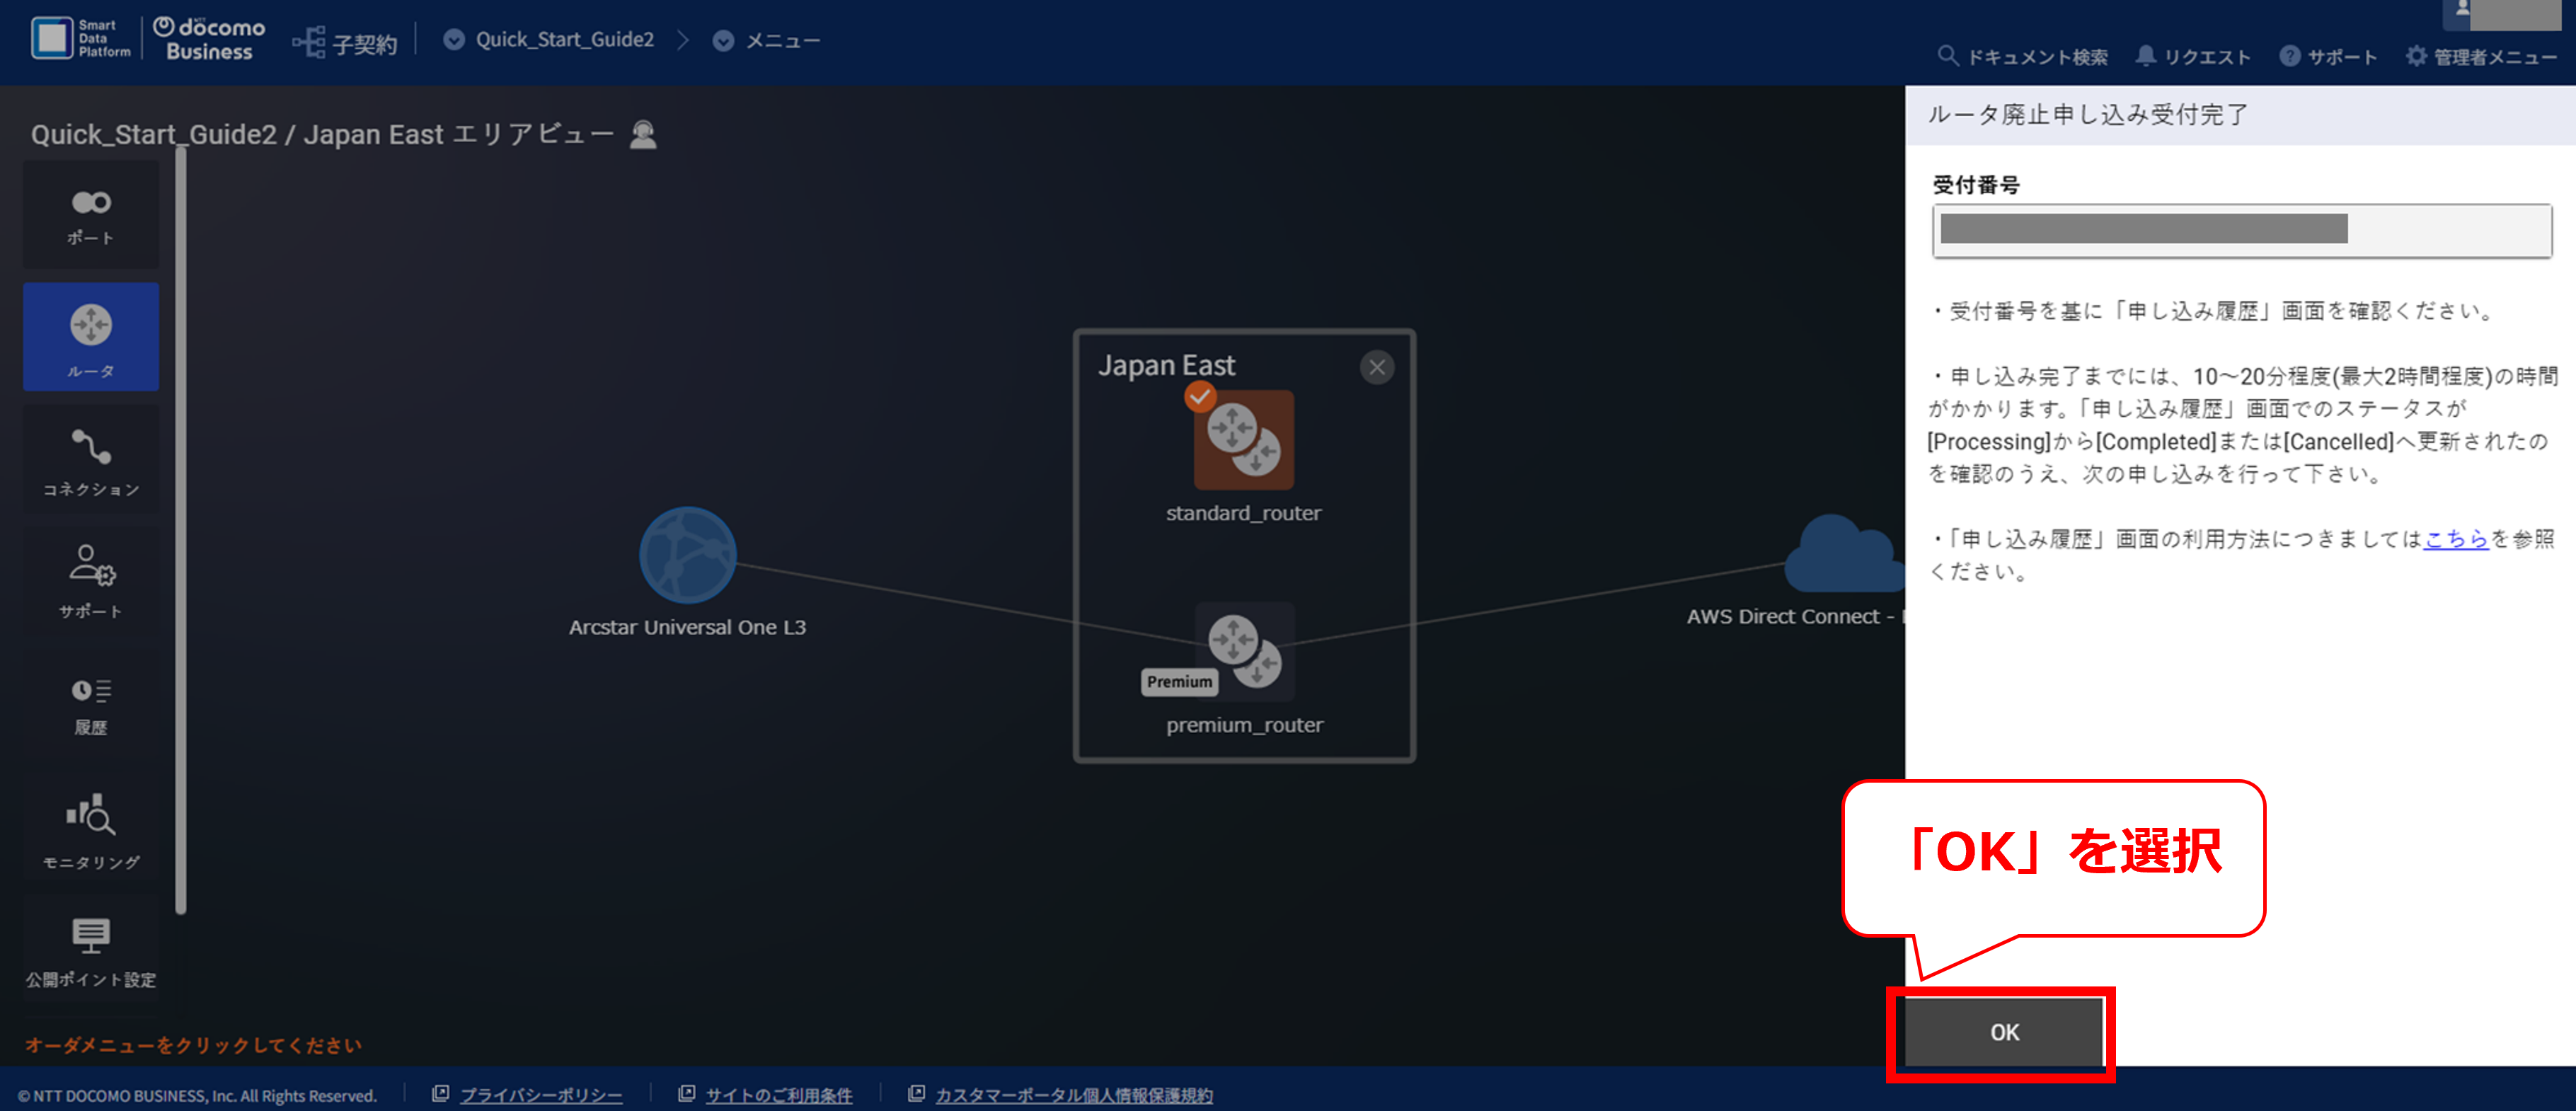Open the コネクション sidebar icon
The image size is (2576, 1111).
(x=91, y=460)
